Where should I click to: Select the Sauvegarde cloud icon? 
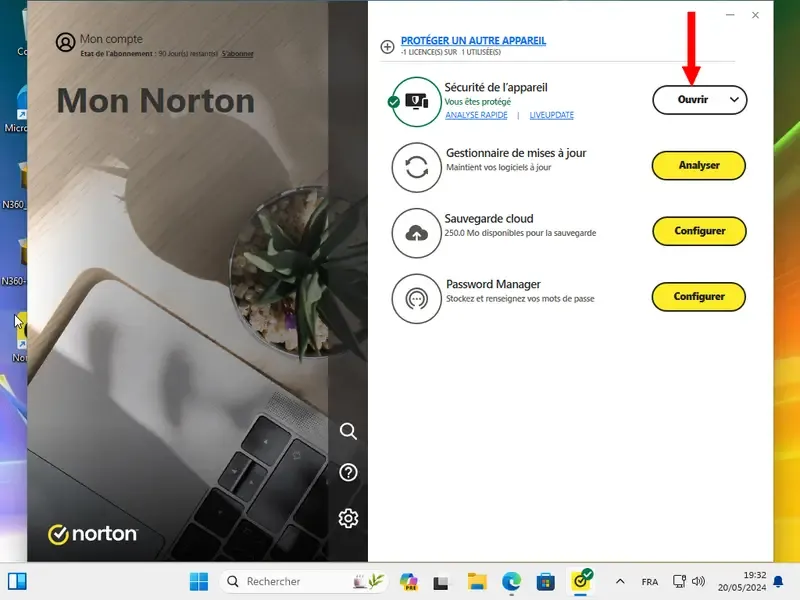tap(416, 233)
